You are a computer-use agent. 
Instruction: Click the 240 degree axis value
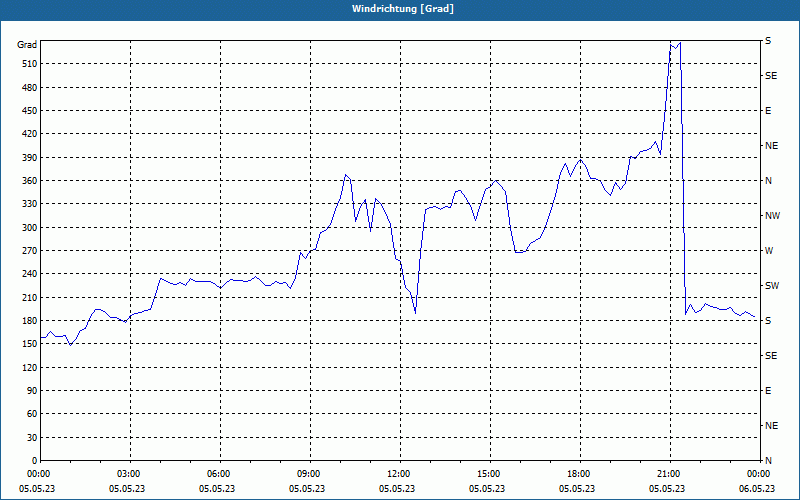pyautogui.click(x=30, y=274)
